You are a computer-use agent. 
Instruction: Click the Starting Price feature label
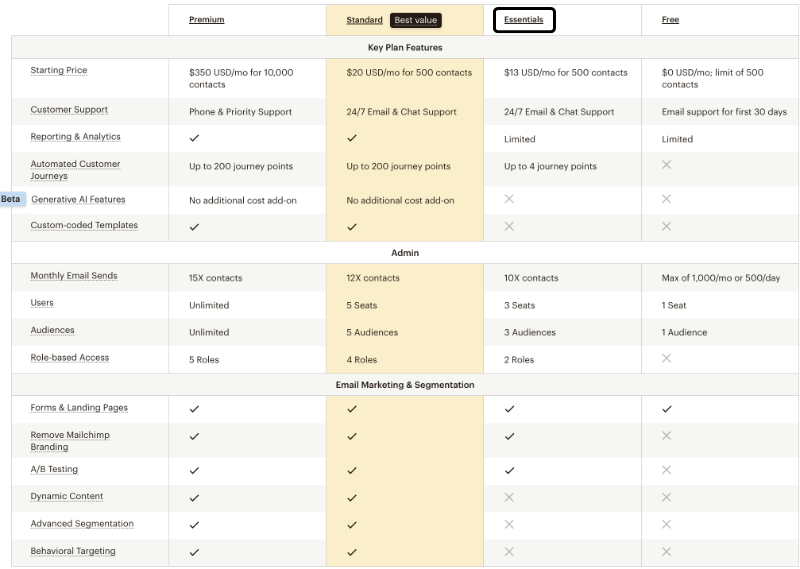[x=59, y=70]
